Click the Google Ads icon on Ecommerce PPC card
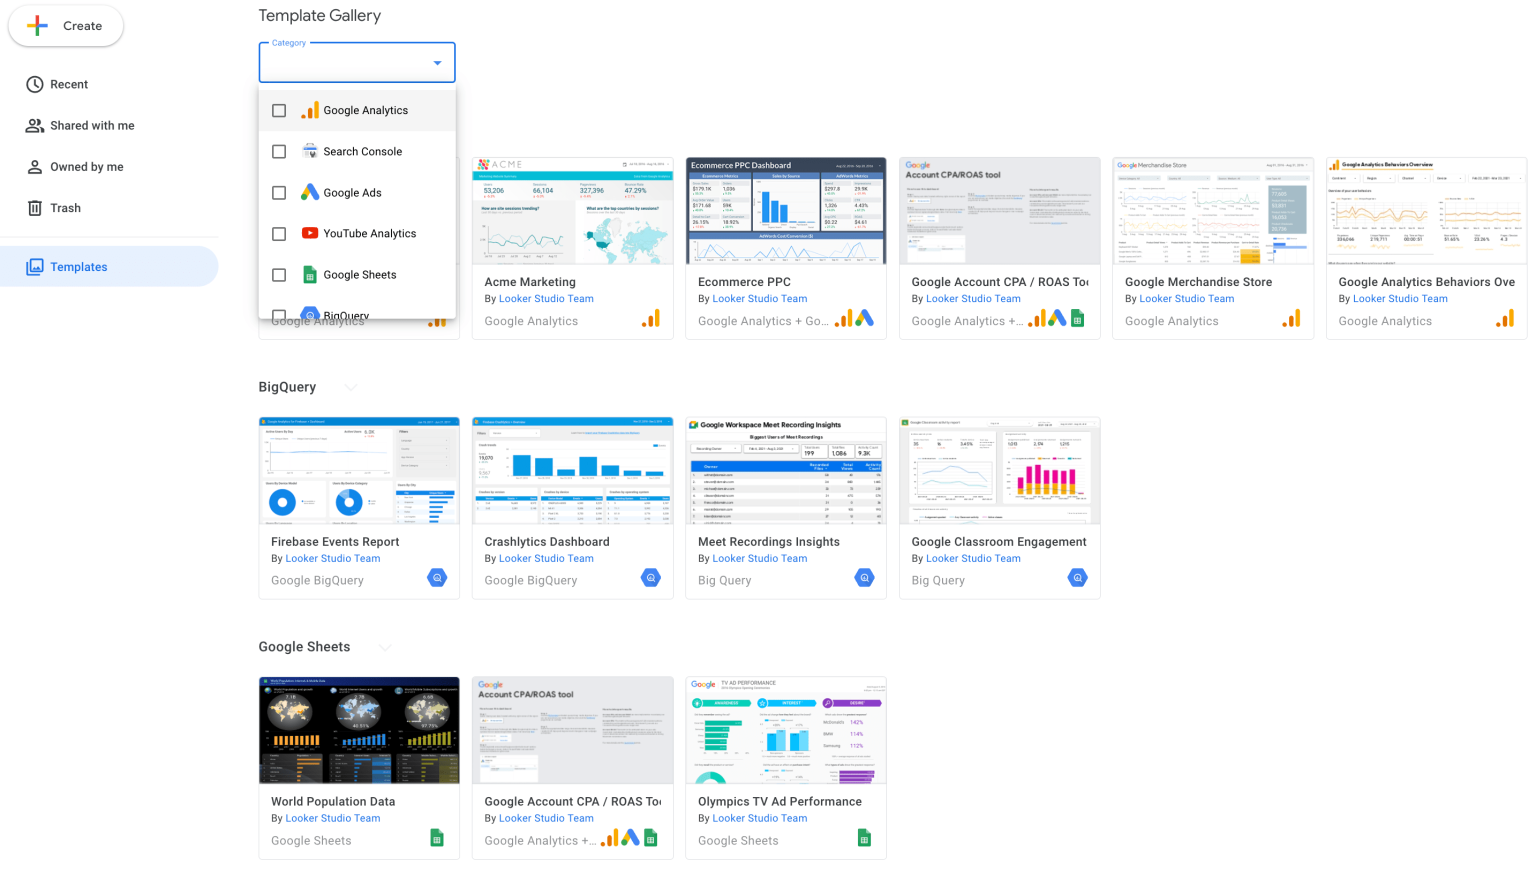This screenshot has width=1536, height=887. pos(863,319)
